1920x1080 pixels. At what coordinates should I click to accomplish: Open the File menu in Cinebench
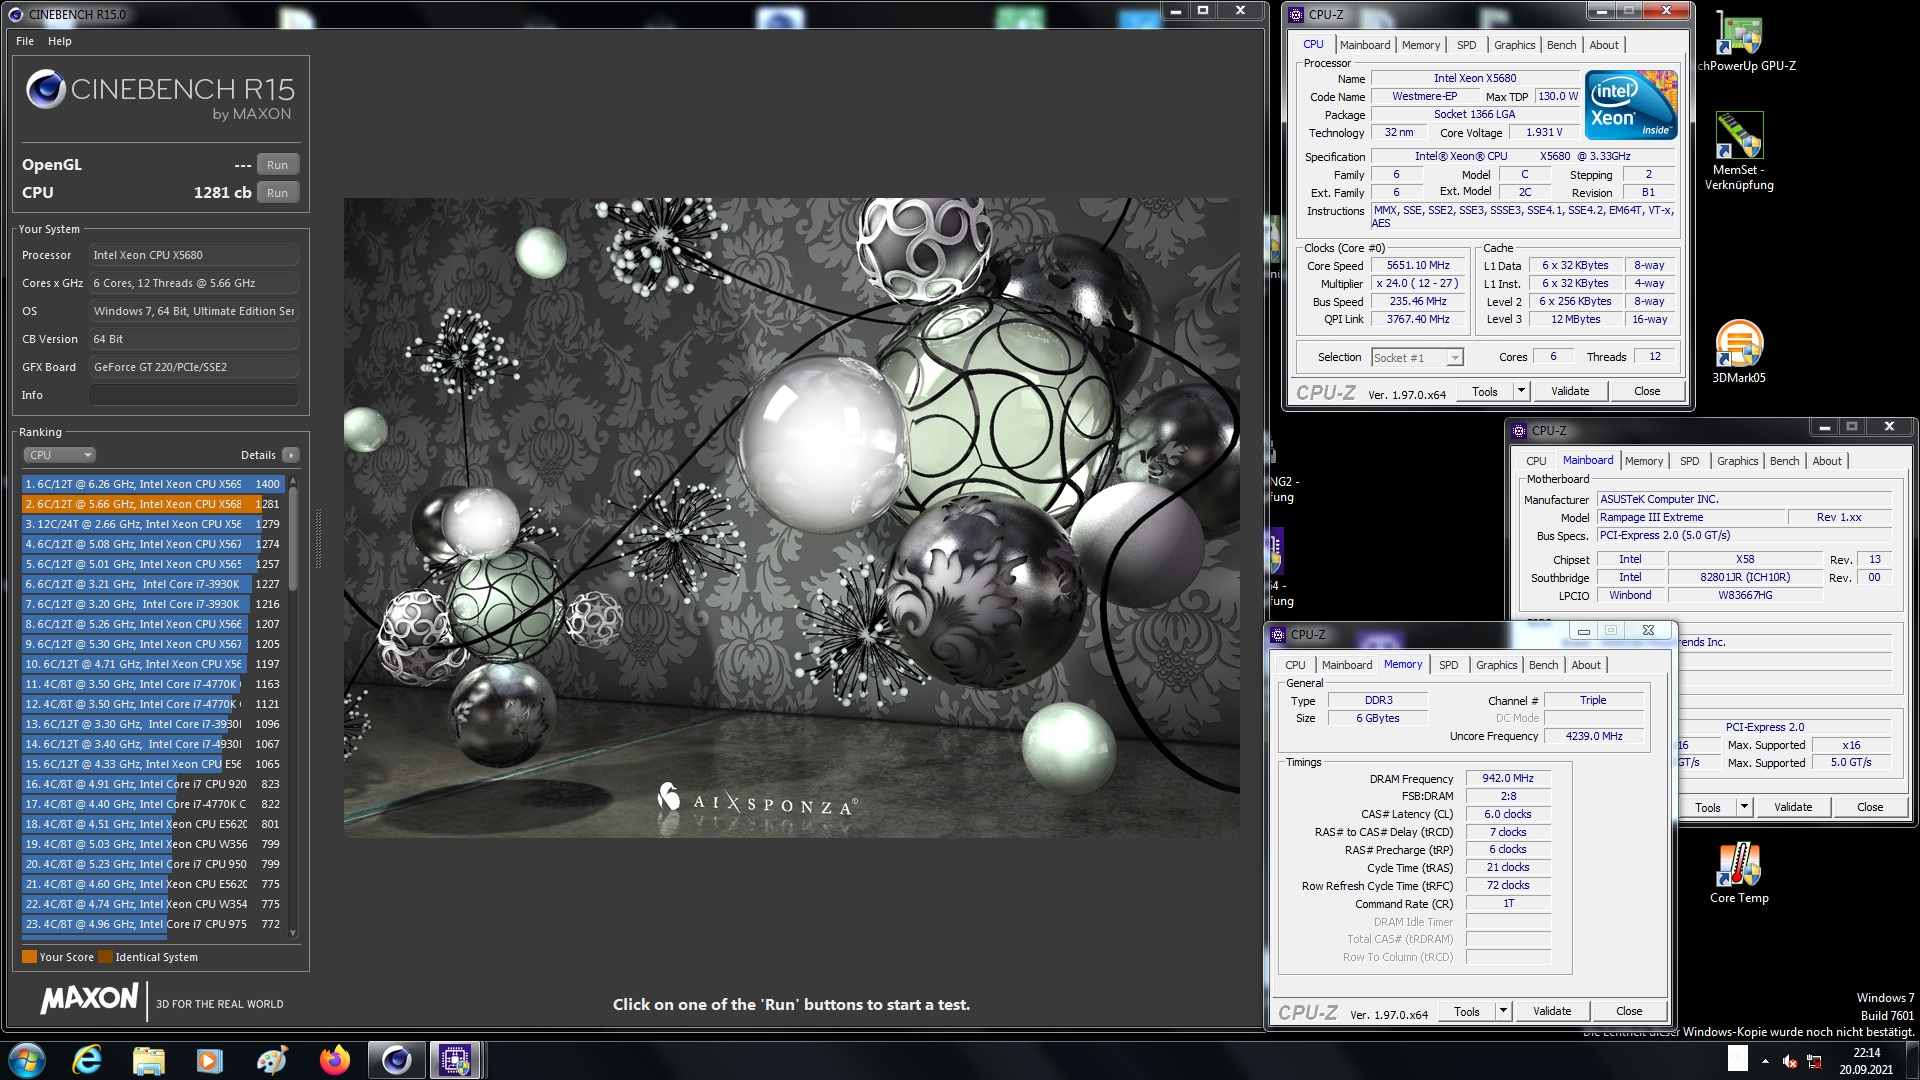pos(25,41)
